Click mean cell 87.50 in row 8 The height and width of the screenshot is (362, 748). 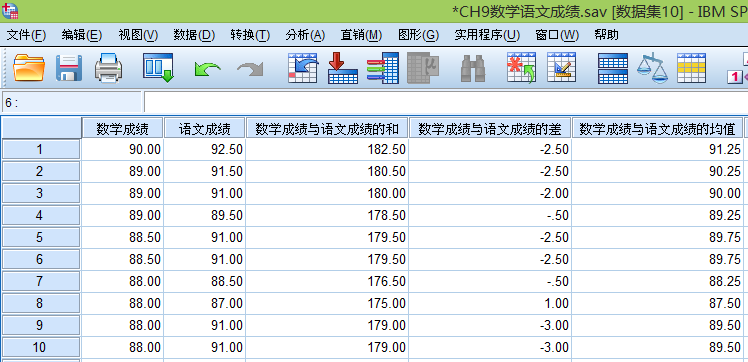tap(657, 303)
